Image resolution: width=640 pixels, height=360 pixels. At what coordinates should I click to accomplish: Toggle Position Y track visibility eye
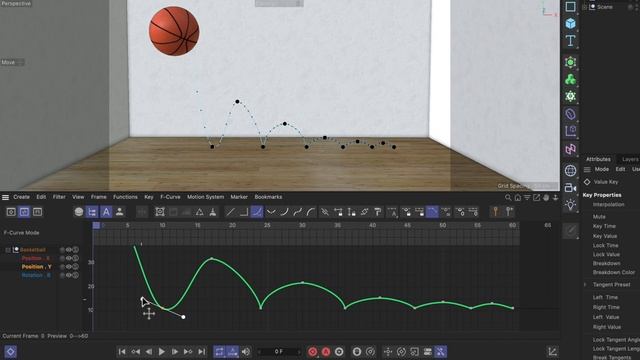point(69,267)
